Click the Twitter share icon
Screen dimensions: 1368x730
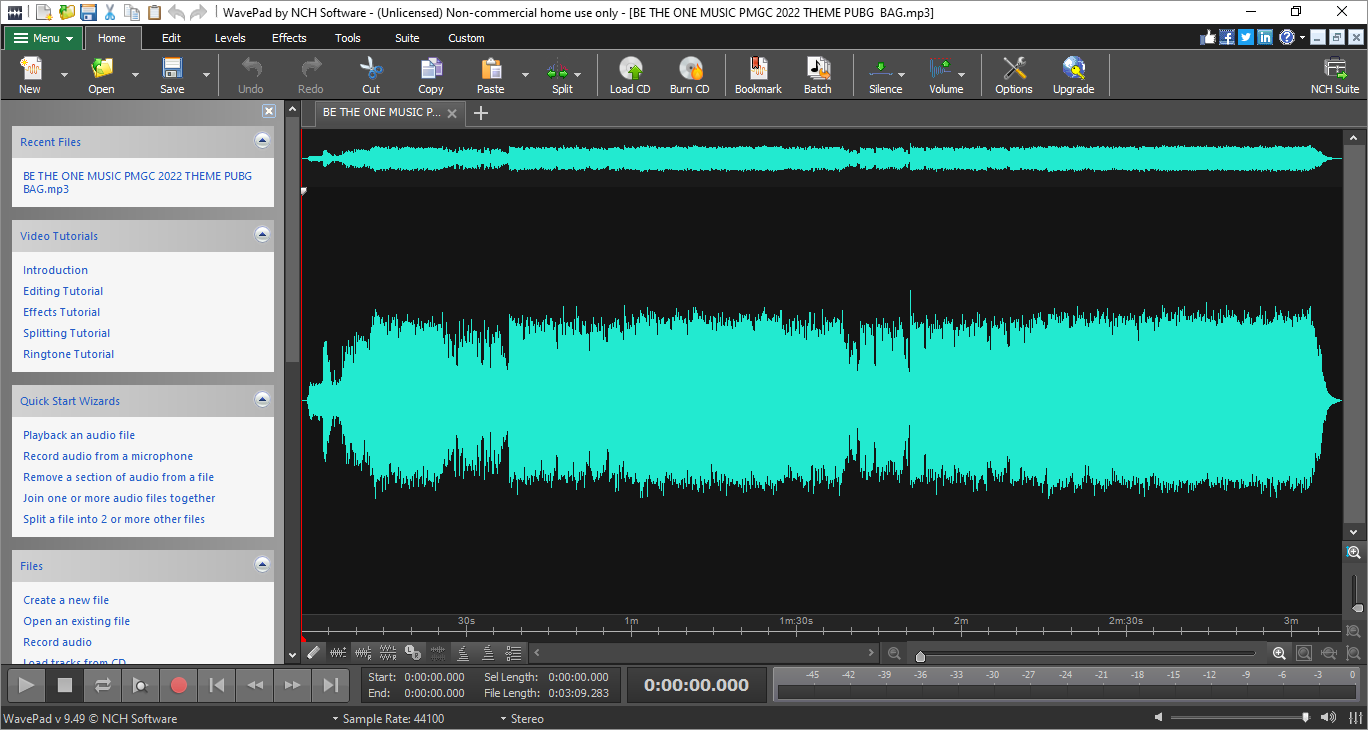click(1246, 37)
